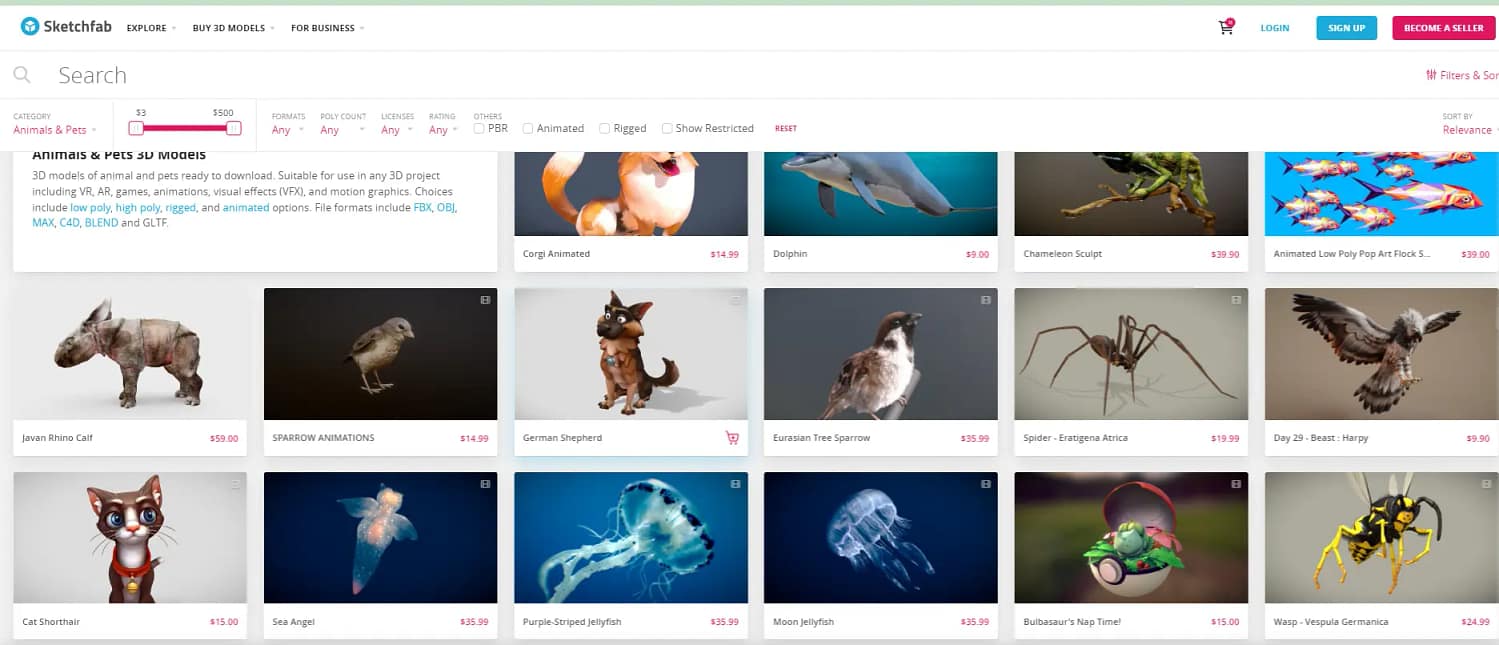Image resolution: width=1499 pixels, height=645 pixels.
Task: Open the shopping cart icon
Action: tap(1224, 27)
